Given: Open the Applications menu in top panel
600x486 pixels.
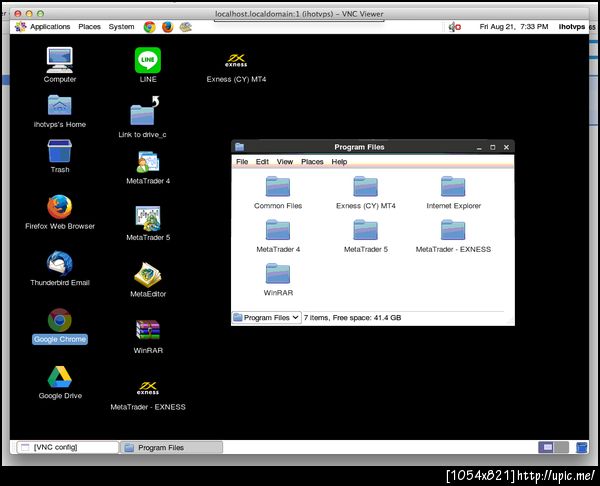Looking at the screenshot, I should (42, 27).
